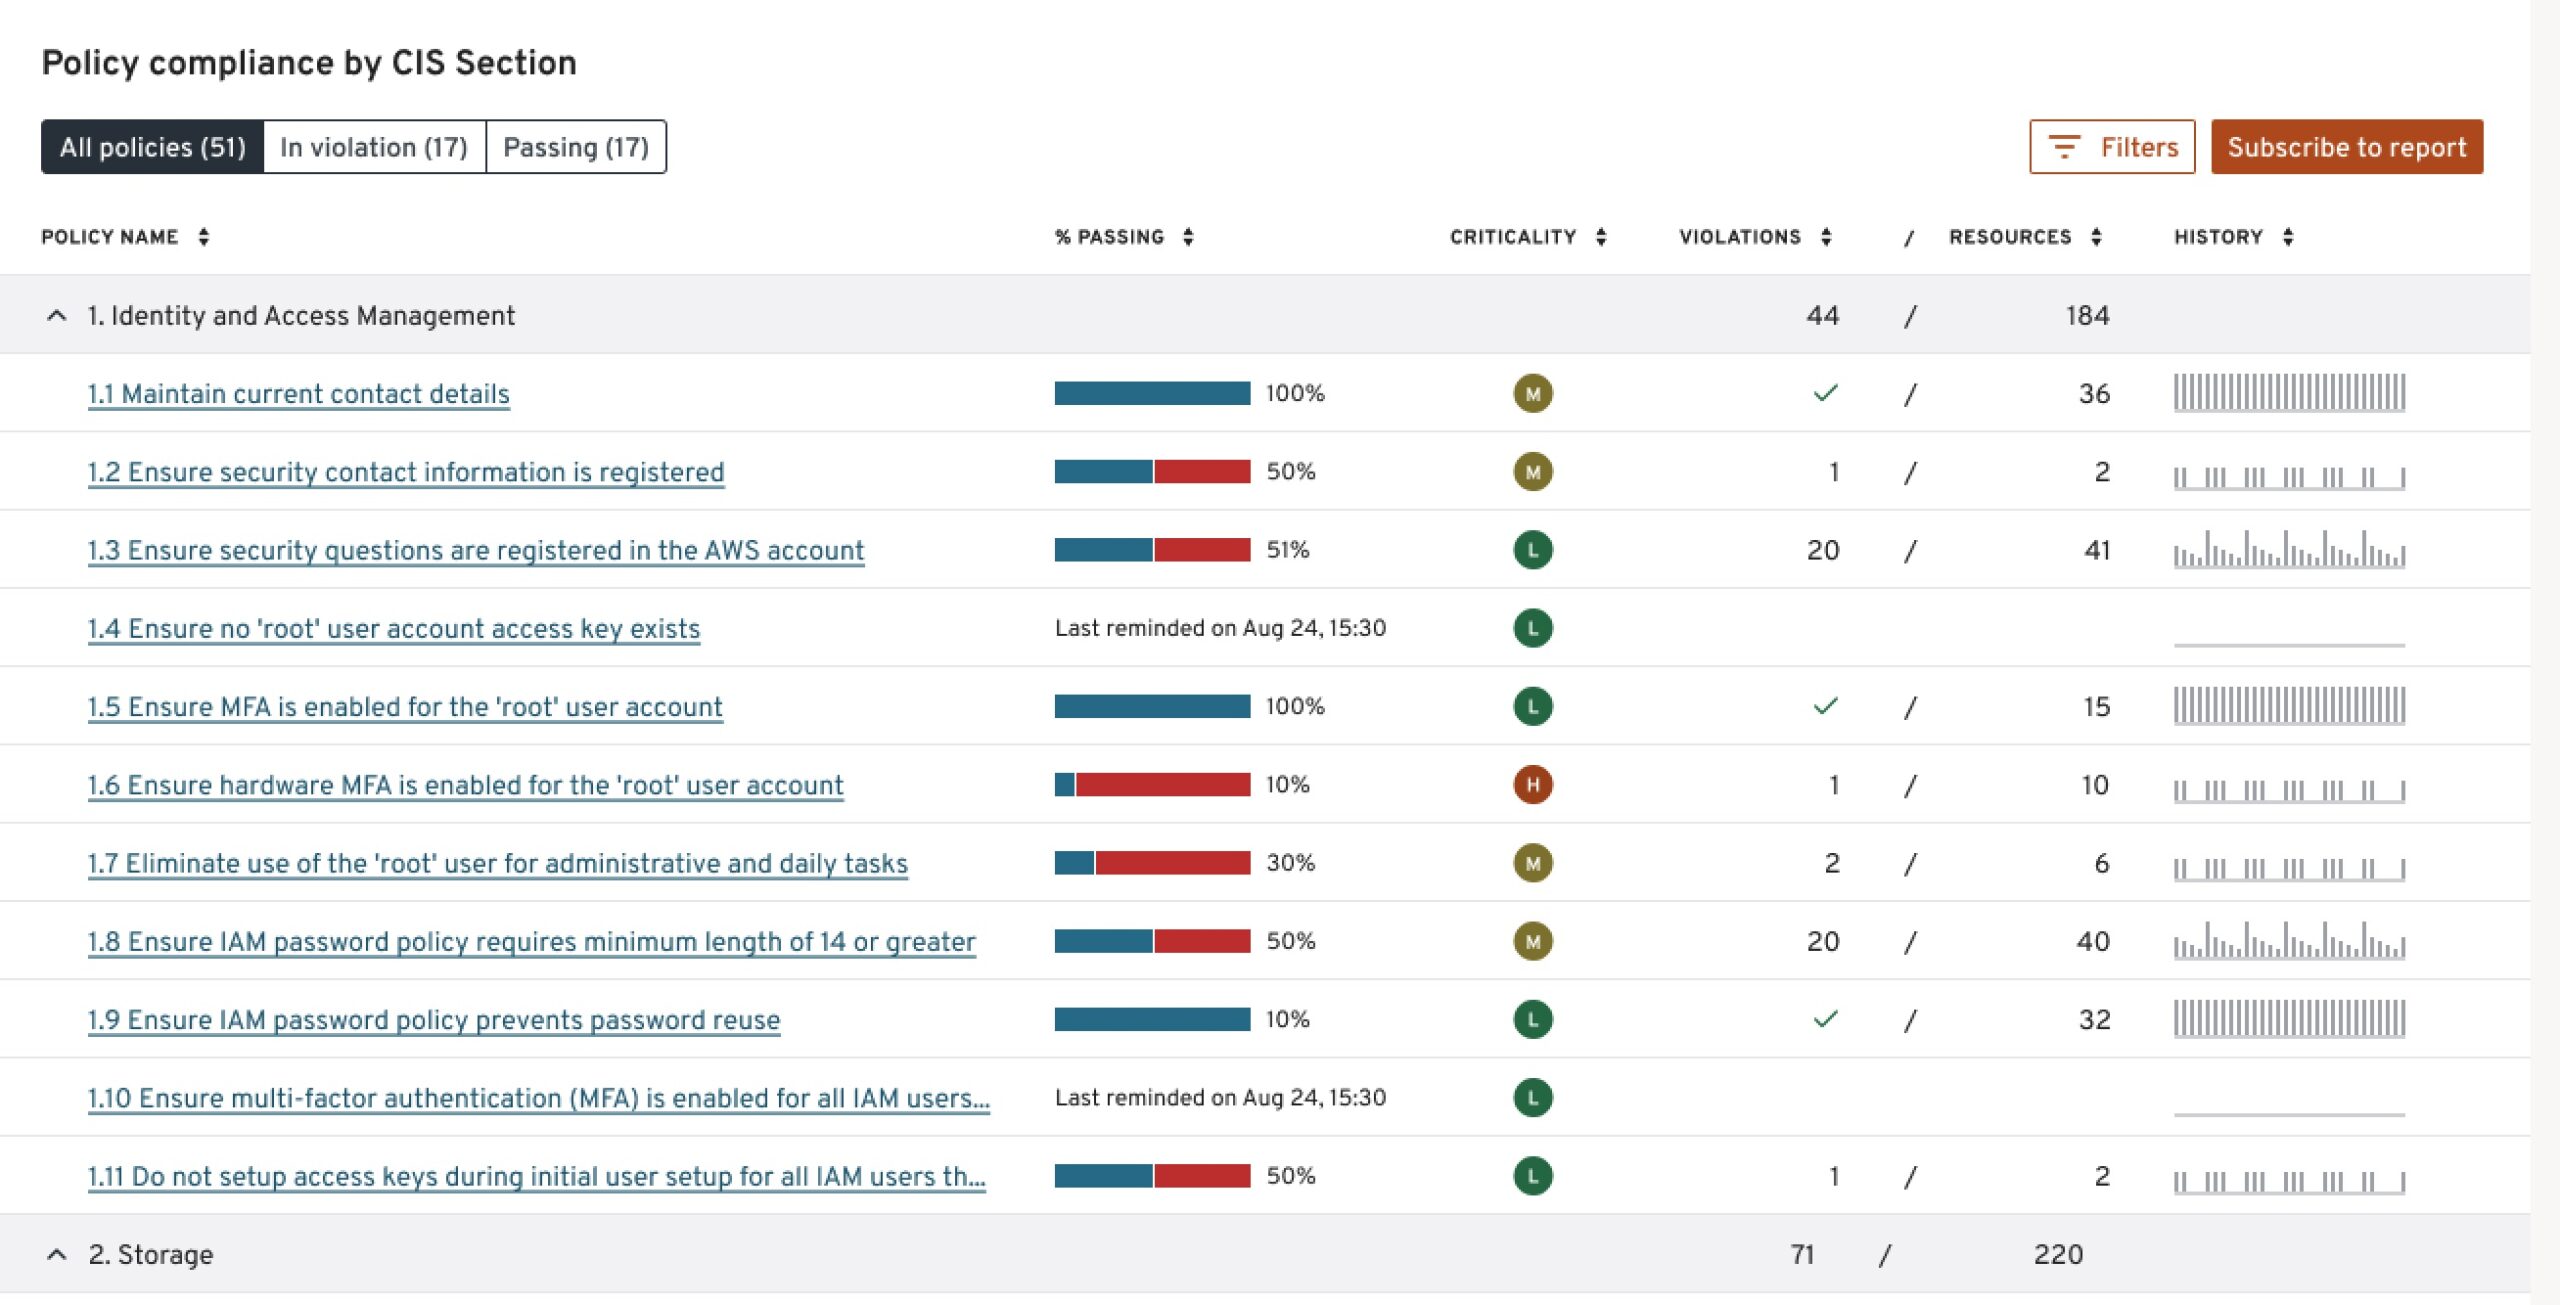The height and width of the screenshot is (1305, 2560).
Task: Sort by Violations column arrows
Action: [1826, 237]
